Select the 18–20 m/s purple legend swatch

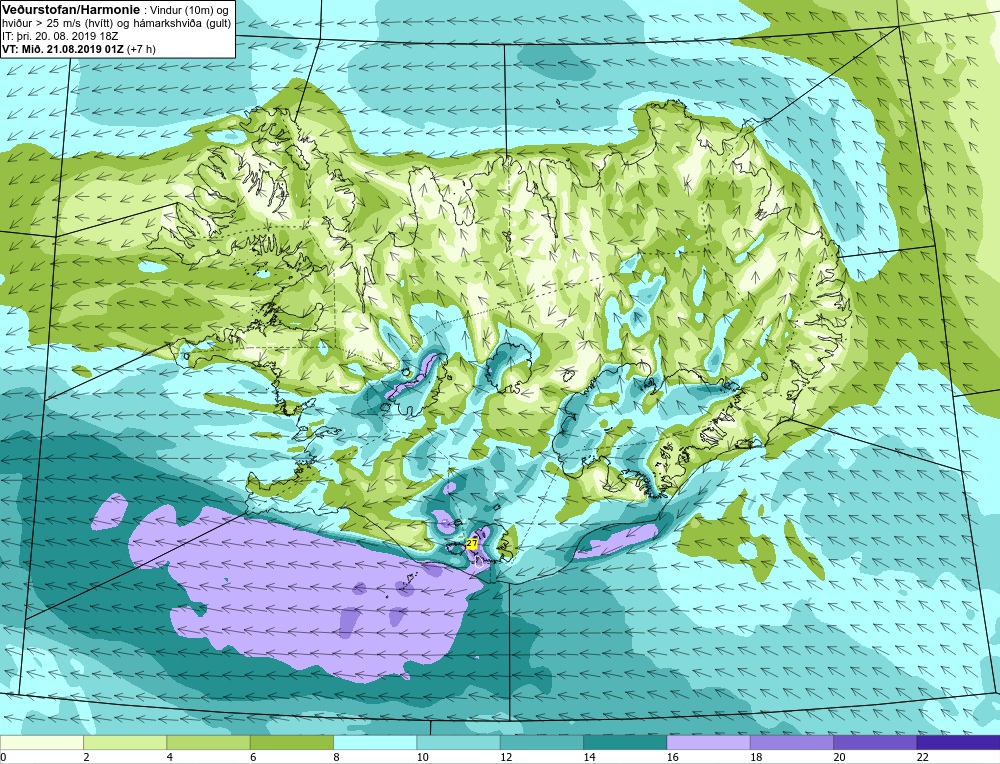point(791,742)
